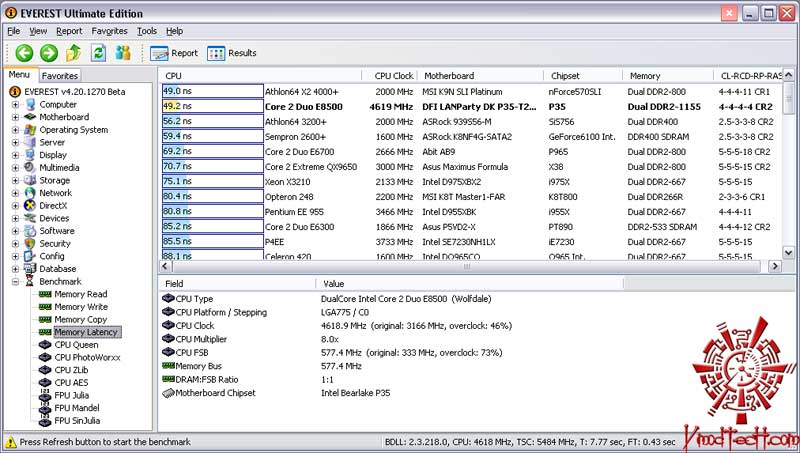Open the Favorites menu
Image resolution: width=800 pixels, height=453 pixels.
[x=110, y=31]
